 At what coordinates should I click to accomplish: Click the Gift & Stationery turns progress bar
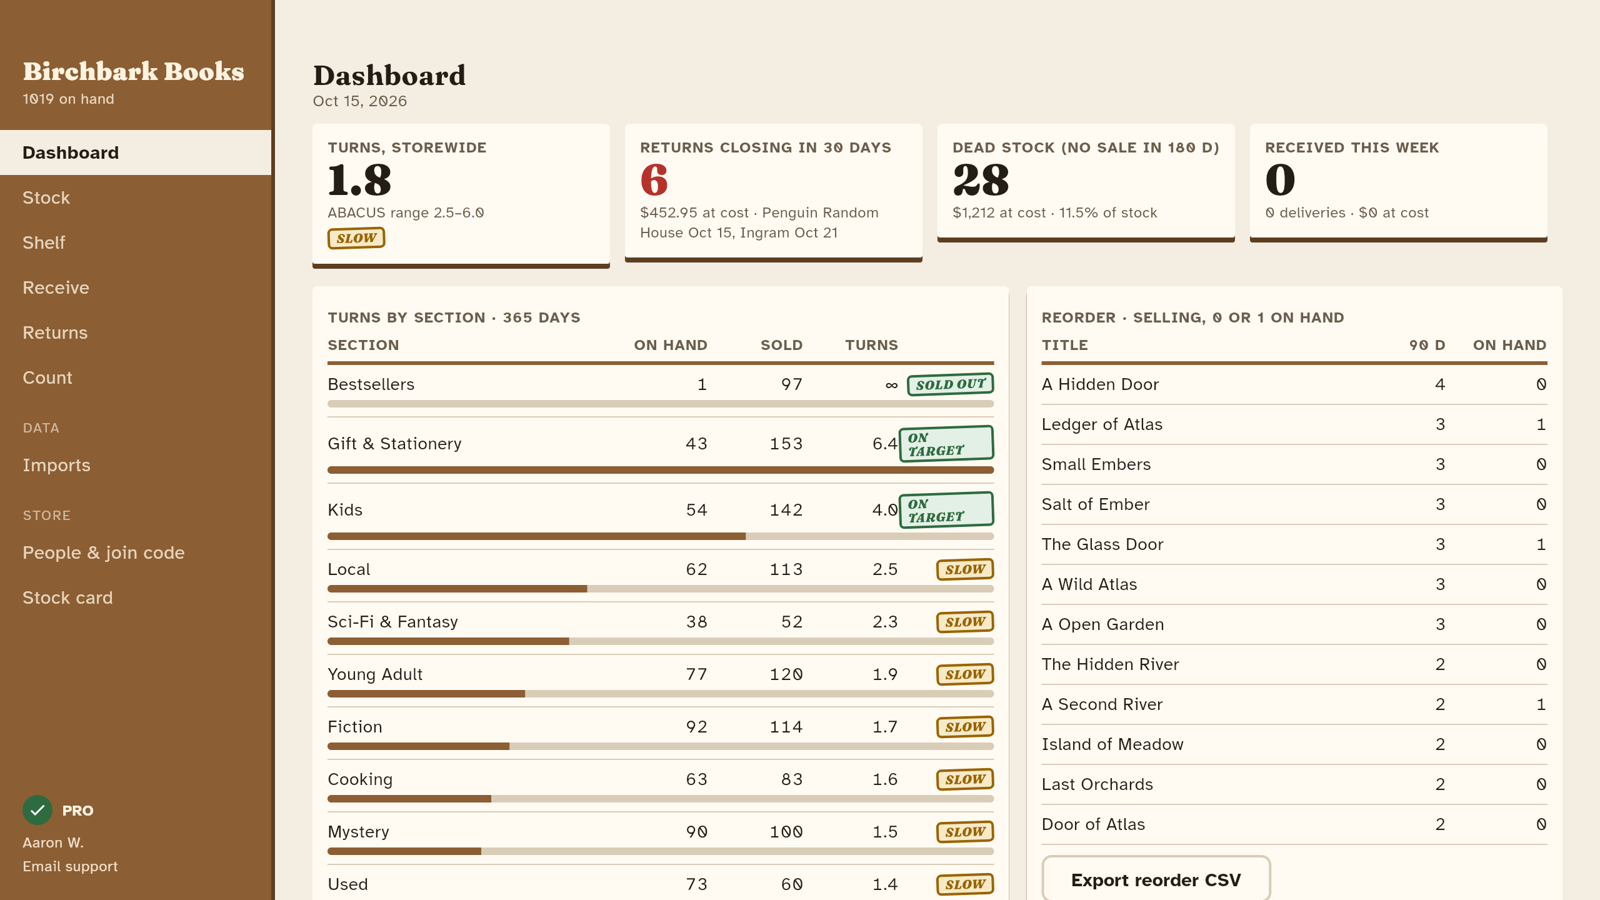pos(661,470)
